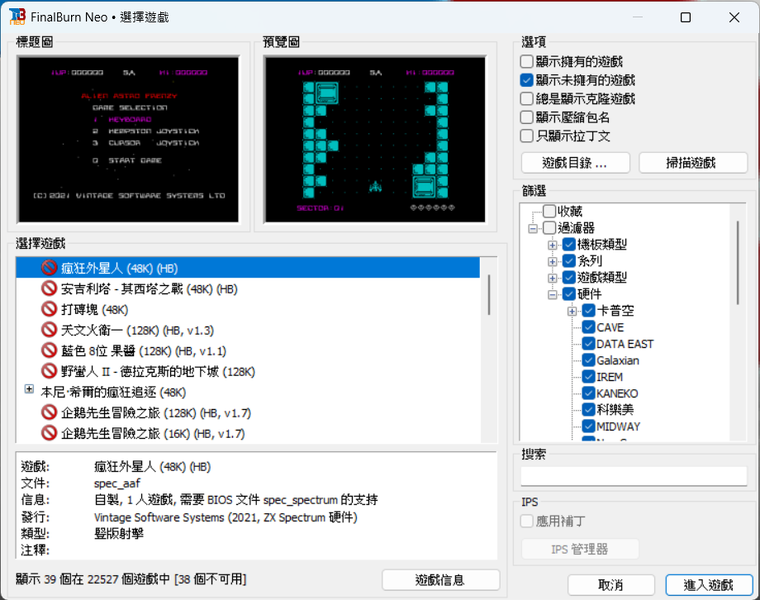Viewport: 760px width, 600px height.
Task: Toggle the MIDWAY hardware checkbox
Action: 588,426
